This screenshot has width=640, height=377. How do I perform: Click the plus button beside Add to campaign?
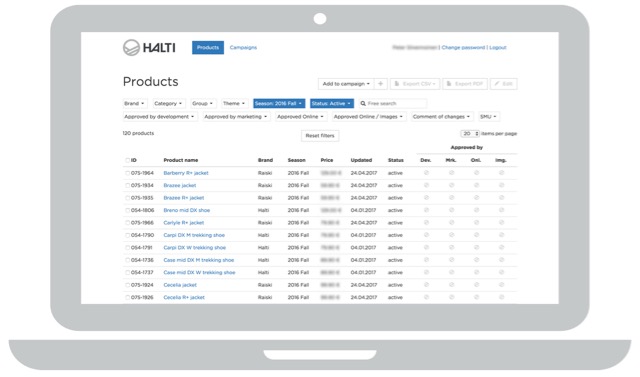(380, 84)
